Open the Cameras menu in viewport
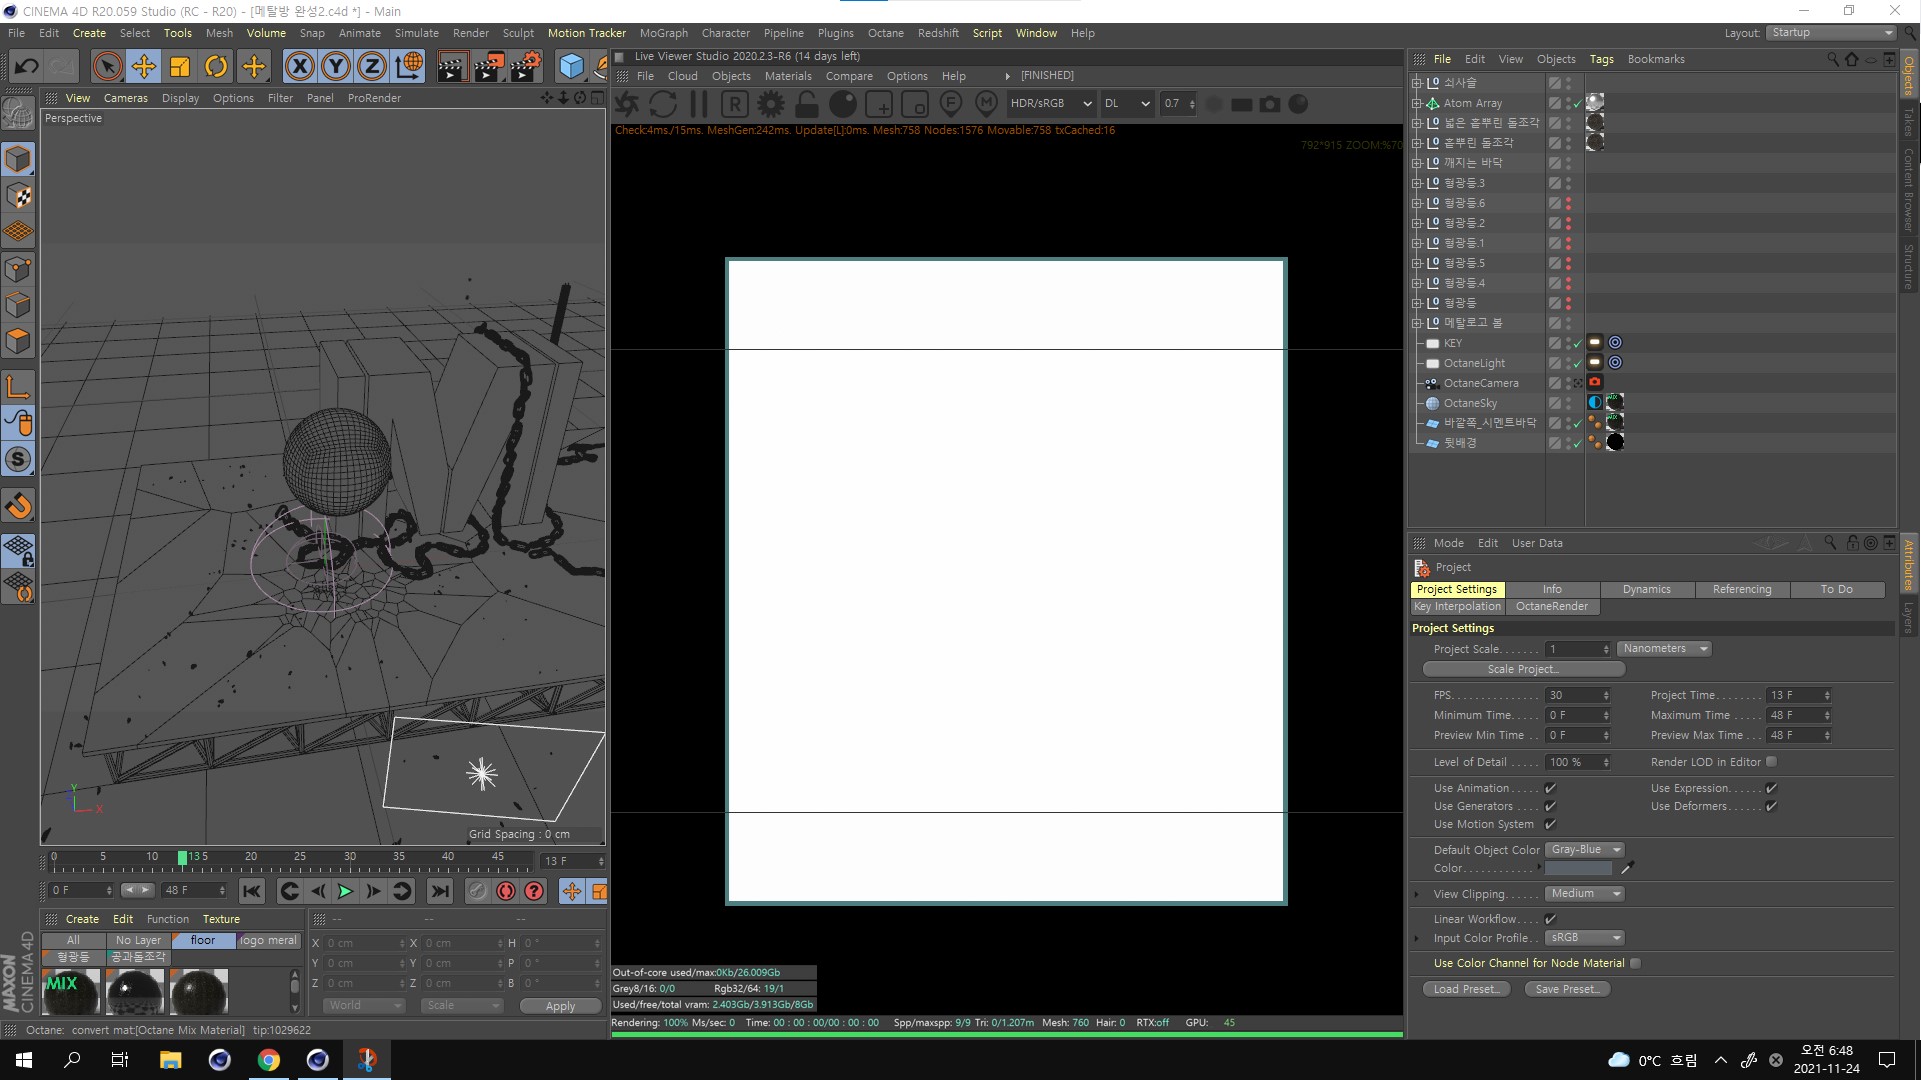 (x=126, y=98)
